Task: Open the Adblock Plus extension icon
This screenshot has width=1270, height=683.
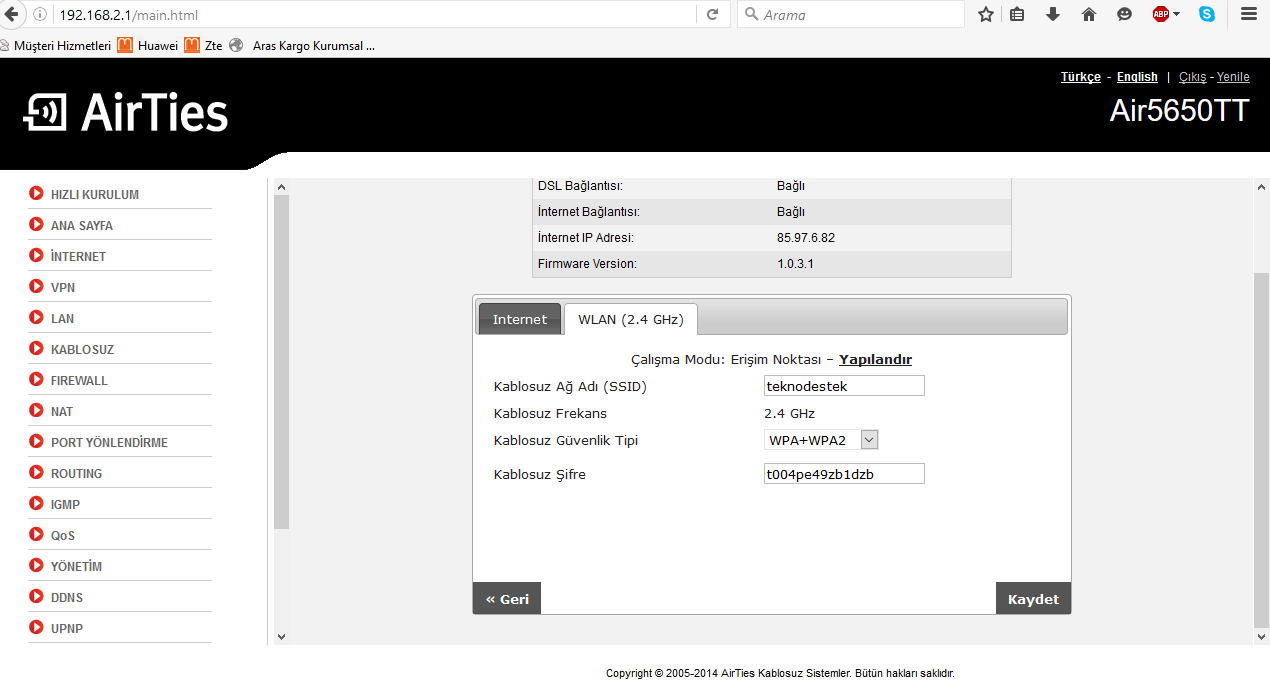Action: (x=1160, y=14)
